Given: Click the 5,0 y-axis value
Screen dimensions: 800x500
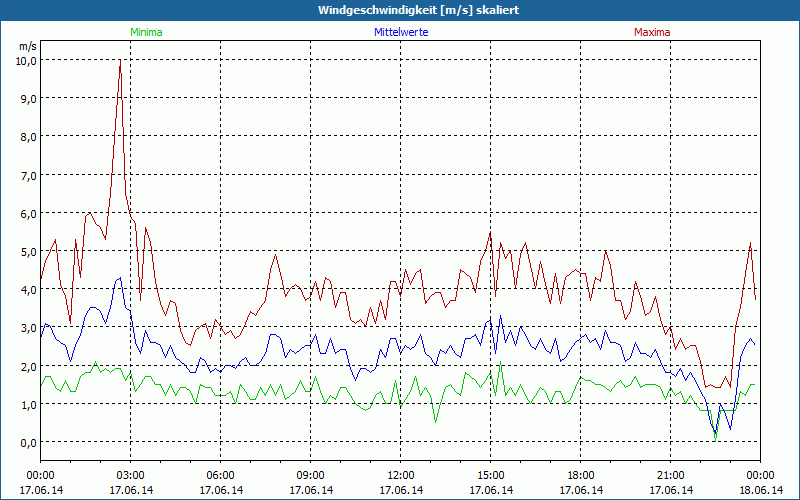Looking at the screenshot, I should click(x=29, y=252).
